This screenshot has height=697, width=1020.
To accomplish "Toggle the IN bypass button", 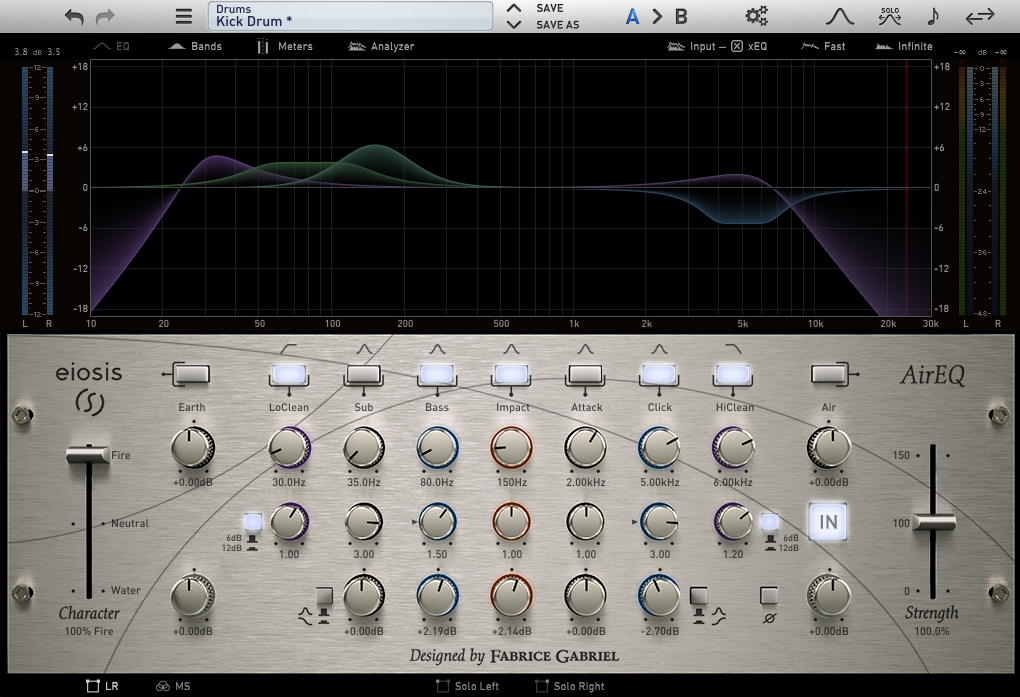I will coord(828,522).
